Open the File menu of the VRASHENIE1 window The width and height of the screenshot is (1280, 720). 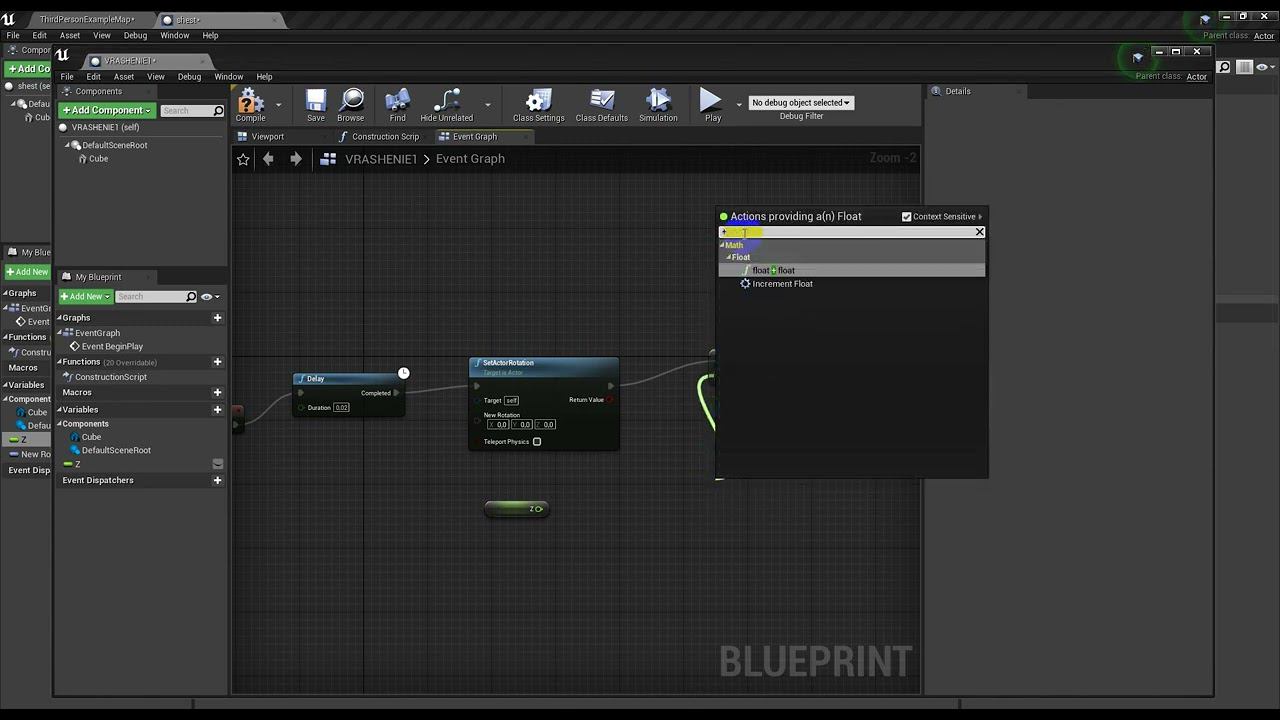67,77
